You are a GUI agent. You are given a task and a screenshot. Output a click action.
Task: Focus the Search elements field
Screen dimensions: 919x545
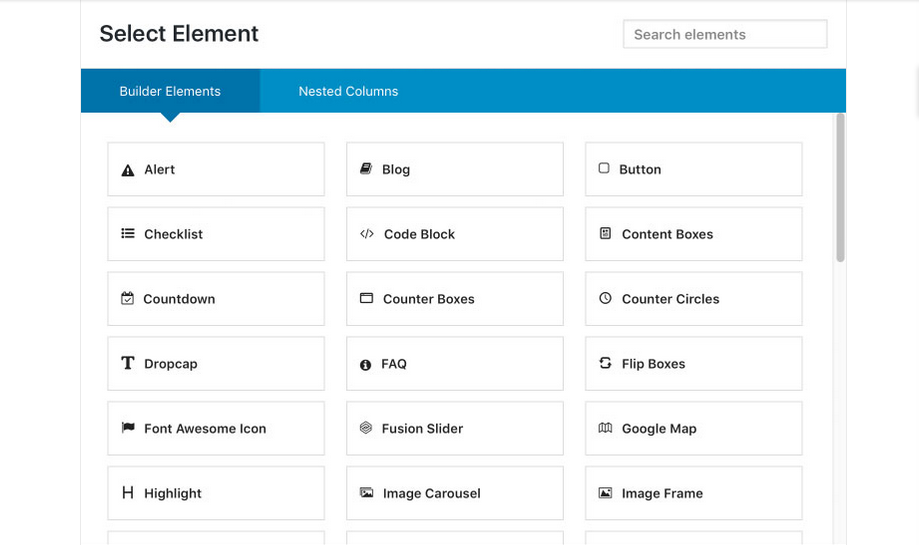725,34
